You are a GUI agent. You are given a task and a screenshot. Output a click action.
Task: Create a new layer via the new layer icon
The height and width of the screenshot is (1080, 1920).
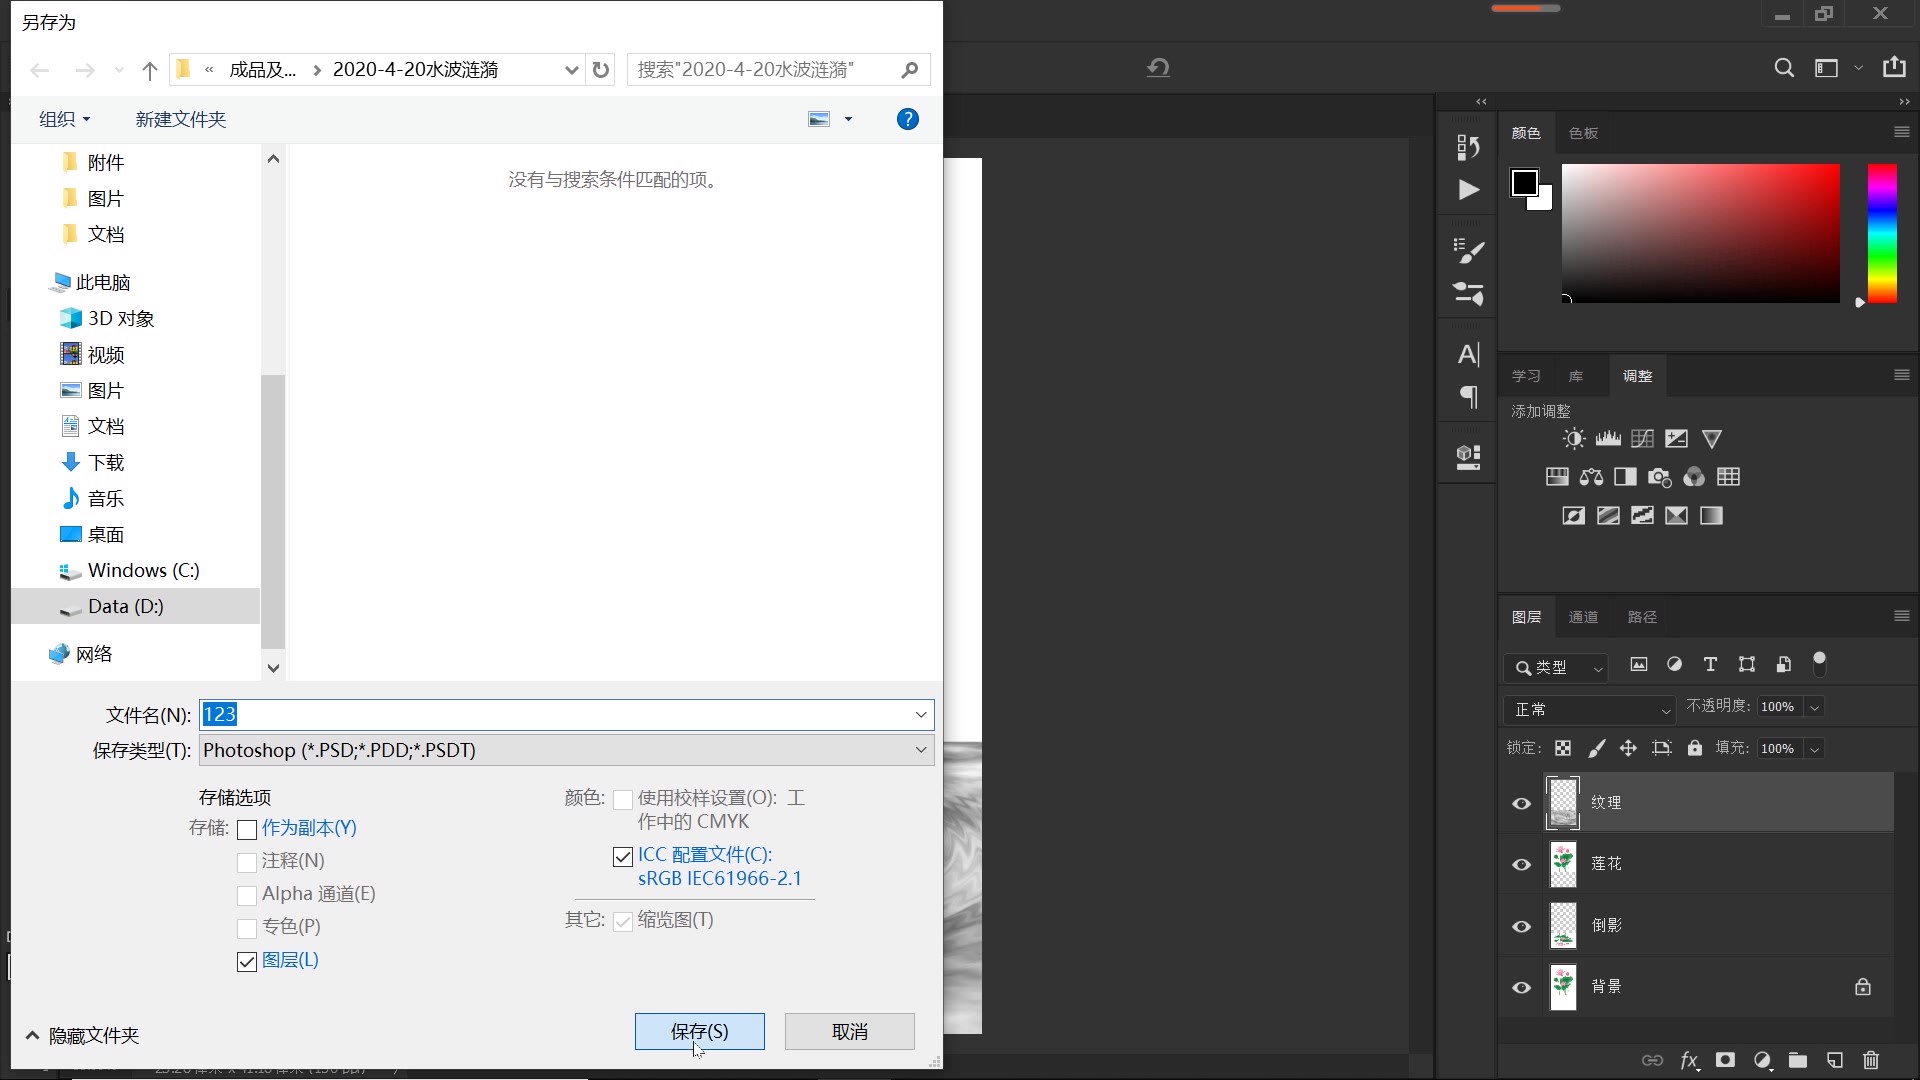point(1834,1060)
